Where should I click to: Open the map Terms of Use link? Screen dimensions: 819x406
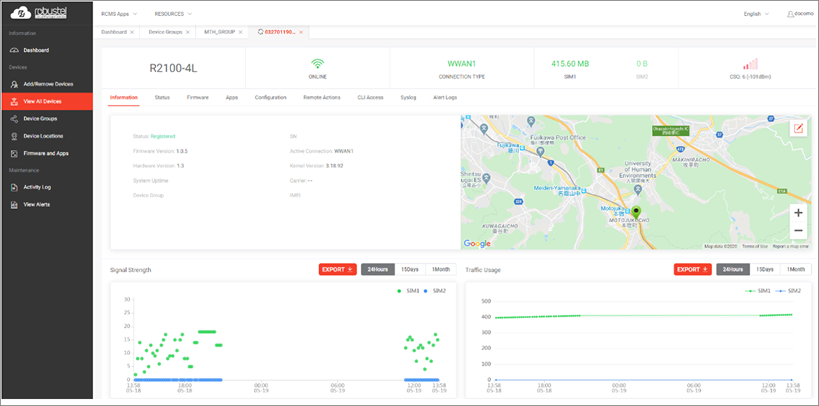pos(755,246)
